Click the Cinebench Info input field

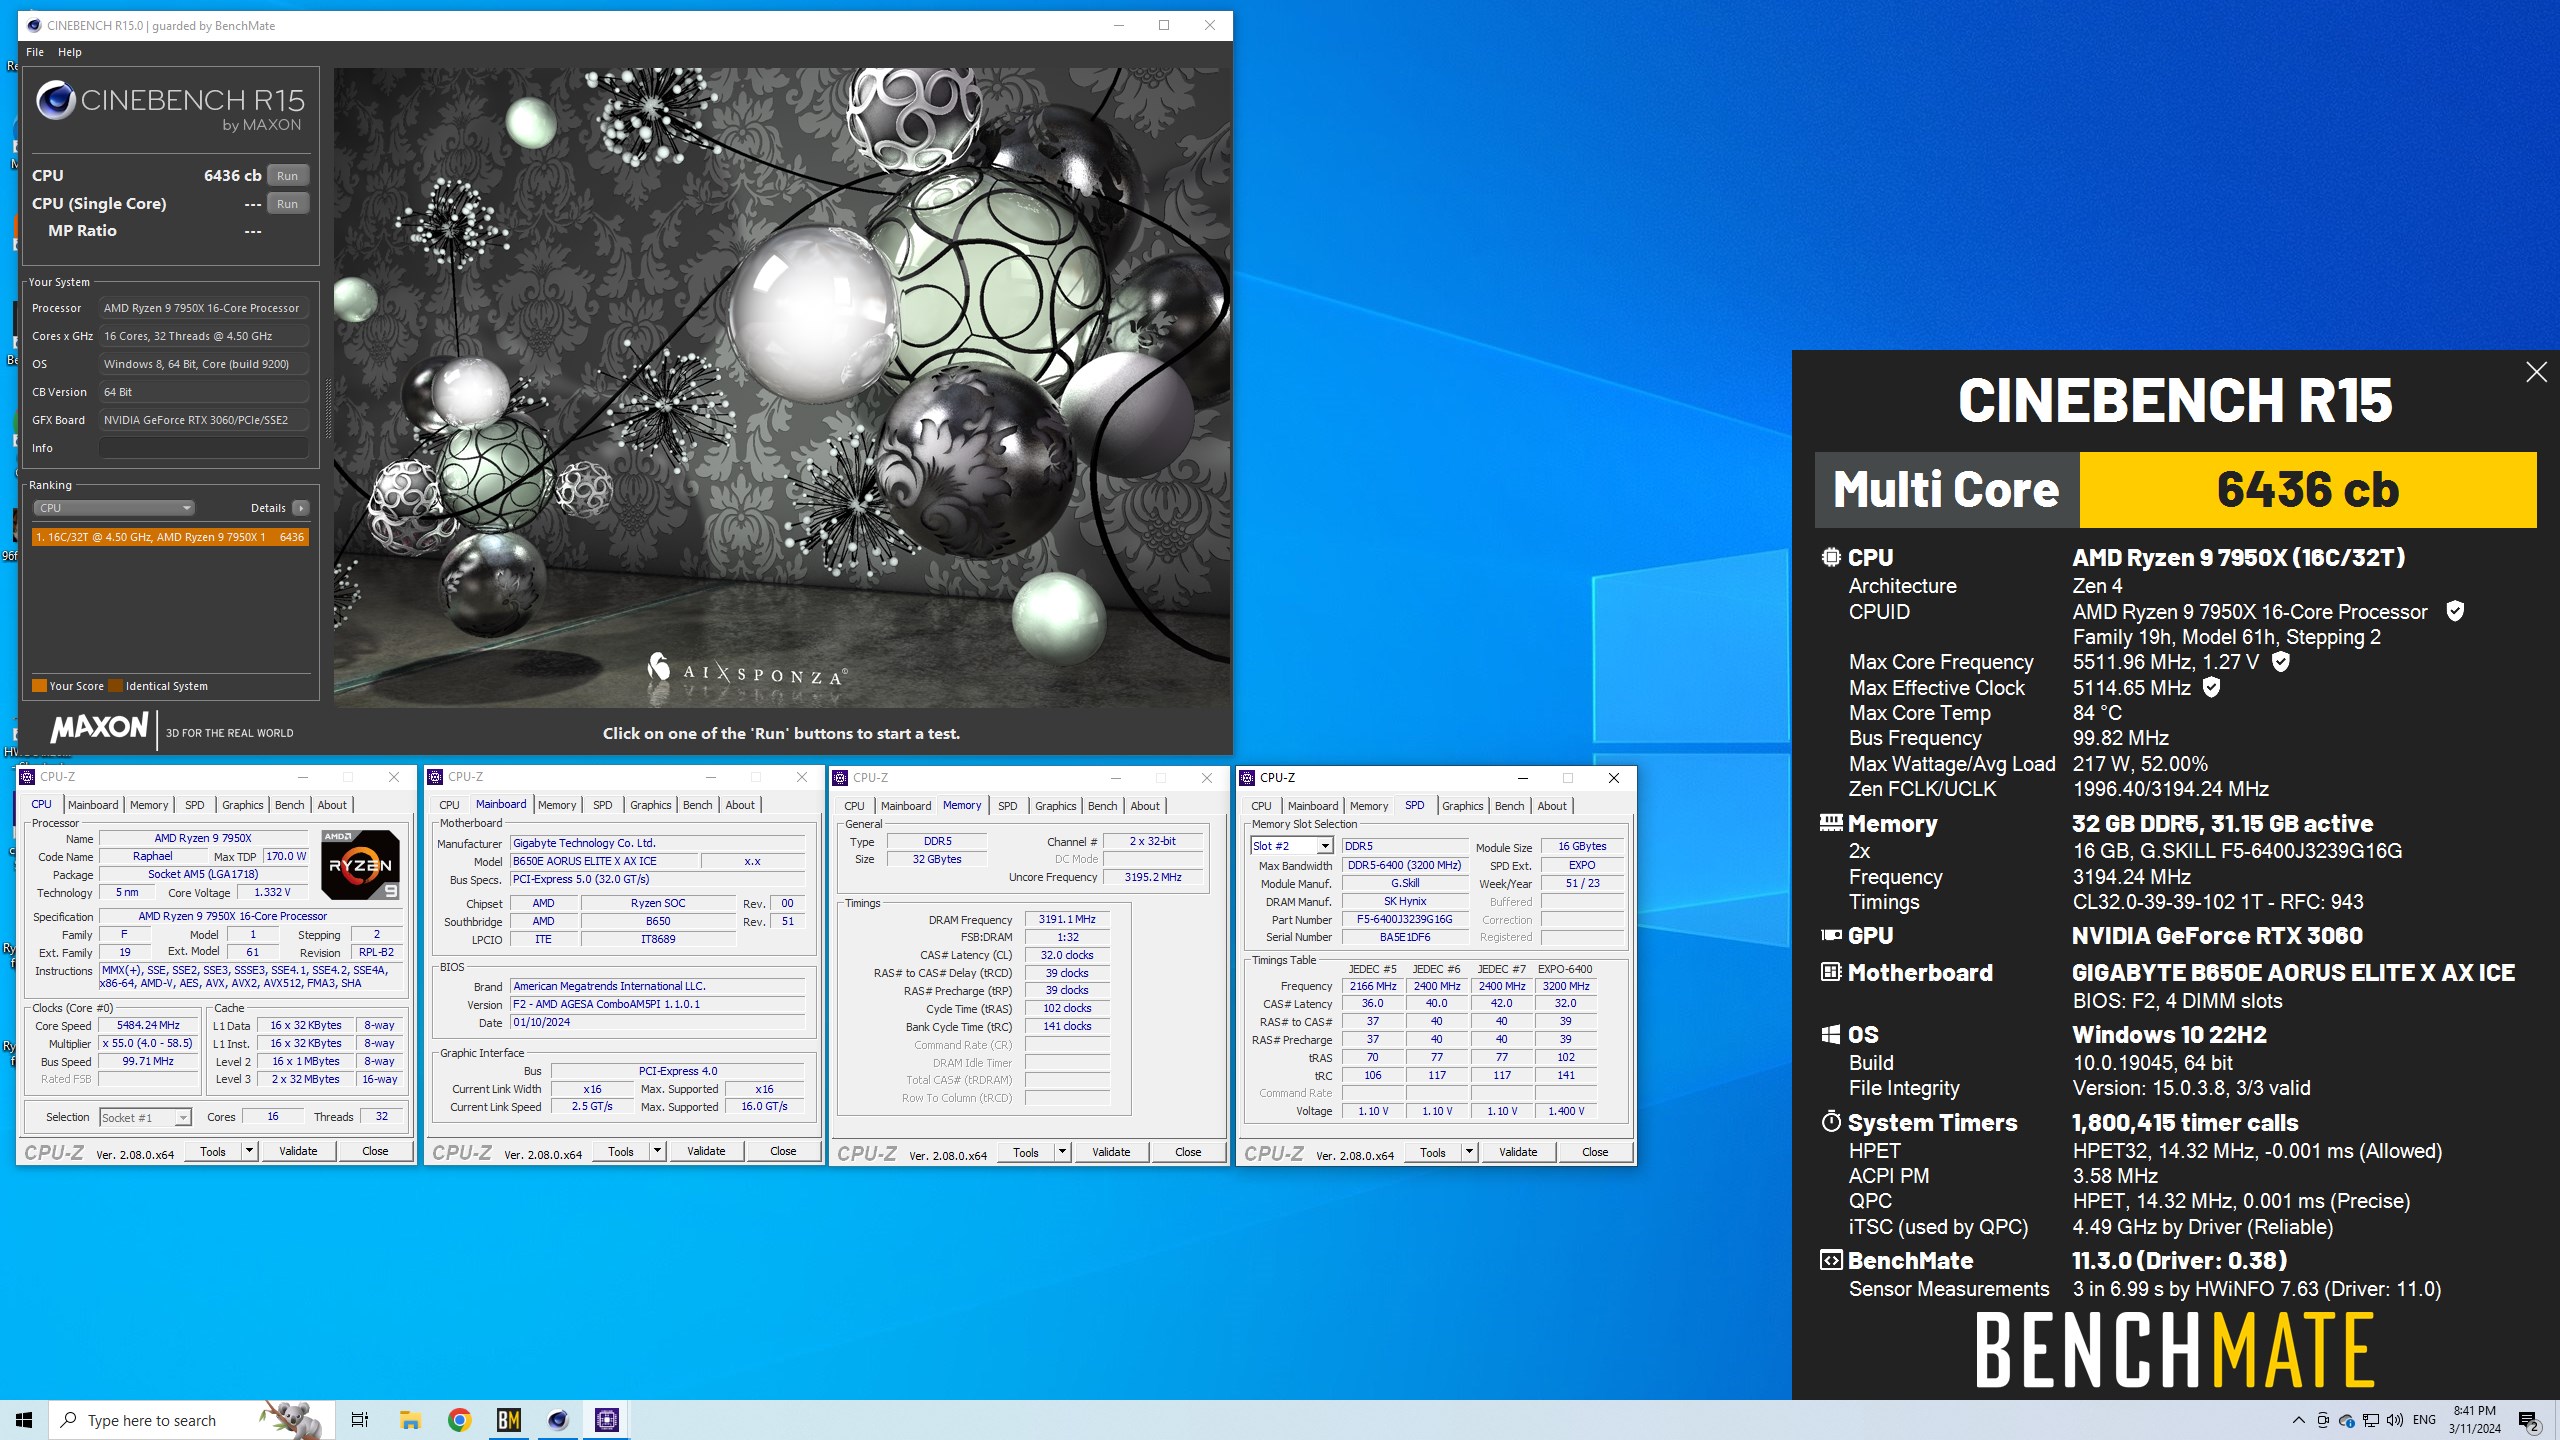point(203,448)
